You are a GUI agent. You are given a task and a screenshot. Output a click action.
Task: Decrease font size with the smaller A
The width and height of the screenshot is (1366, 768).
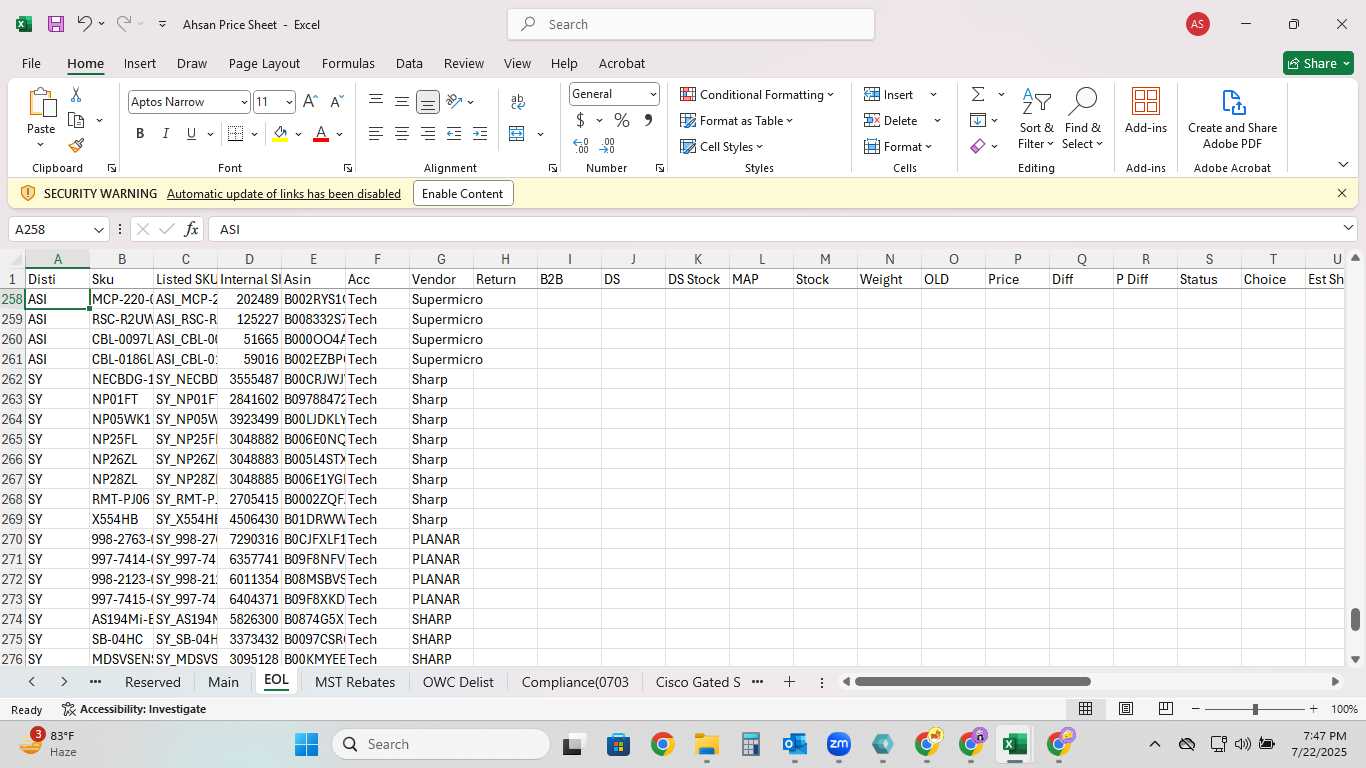(336, 102)
